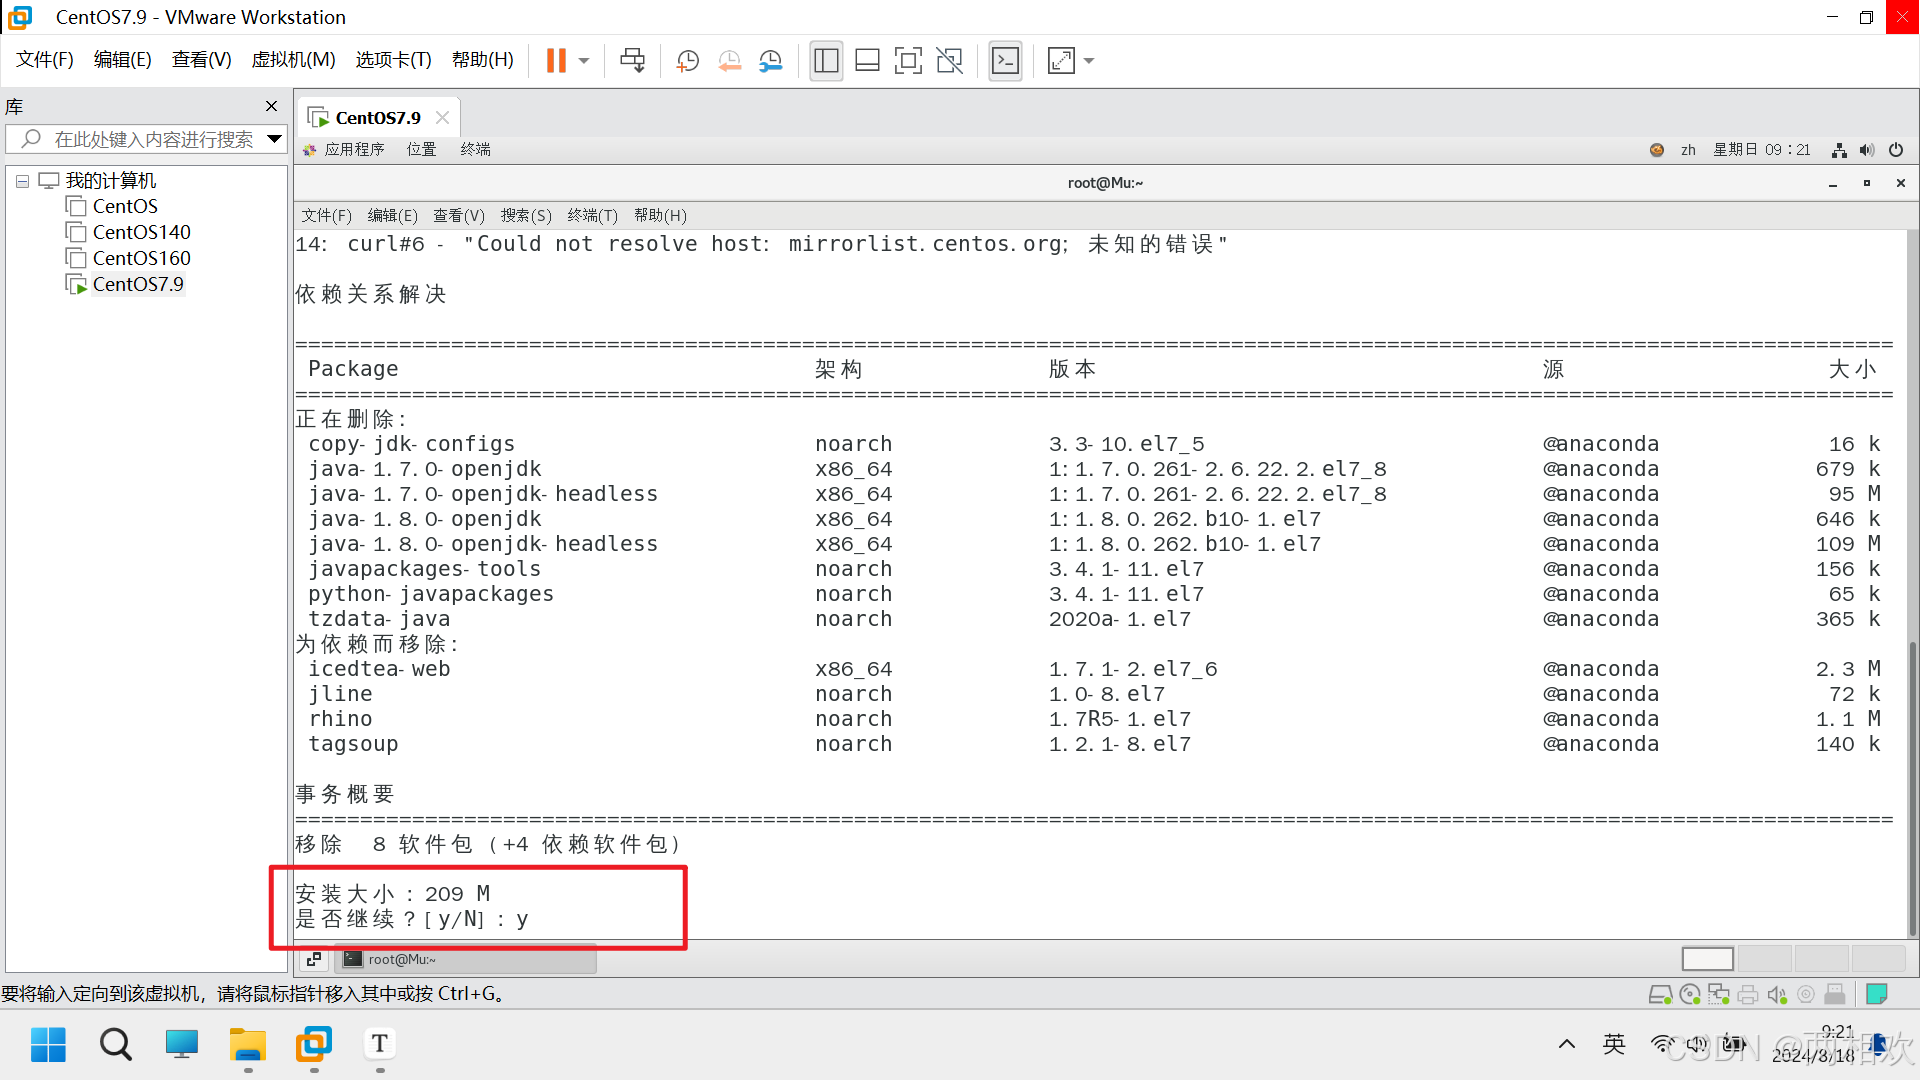Open the power options dropdown arrow
1920x1080 pixels.
(584, 61)
